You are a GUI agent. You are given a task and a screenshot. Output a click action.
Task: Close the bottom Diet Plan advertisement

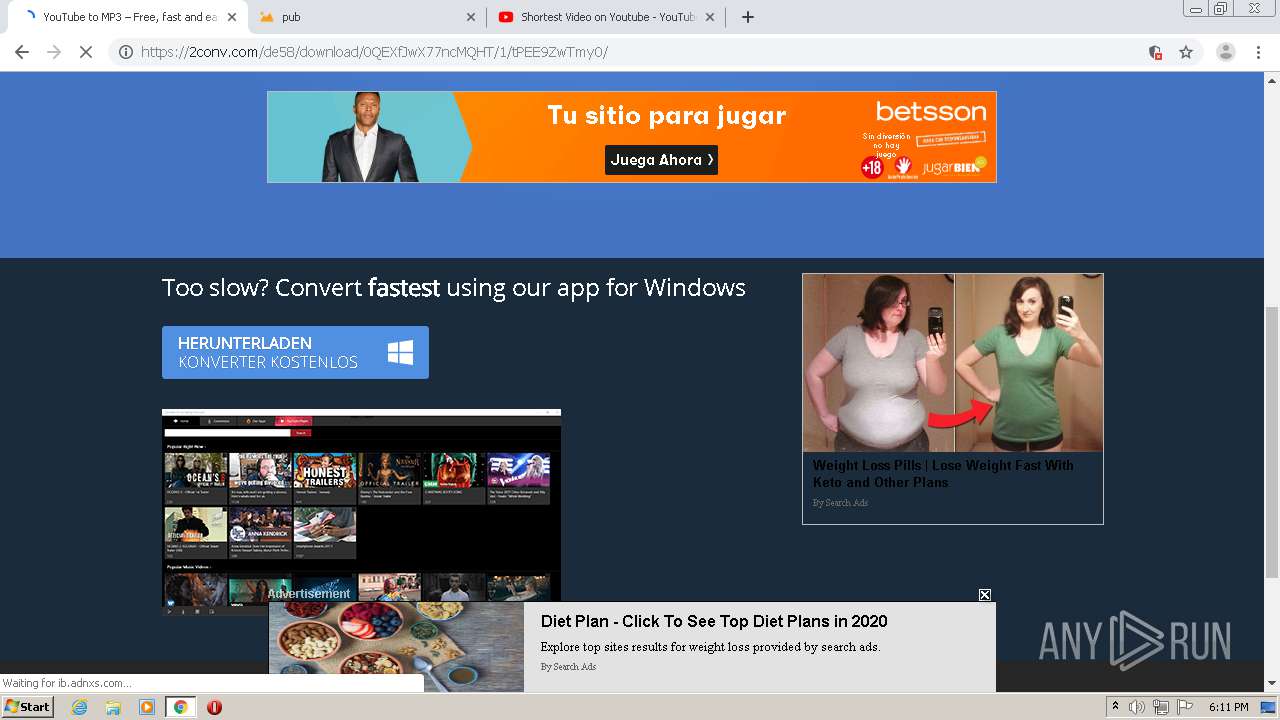tap(985, 595)
